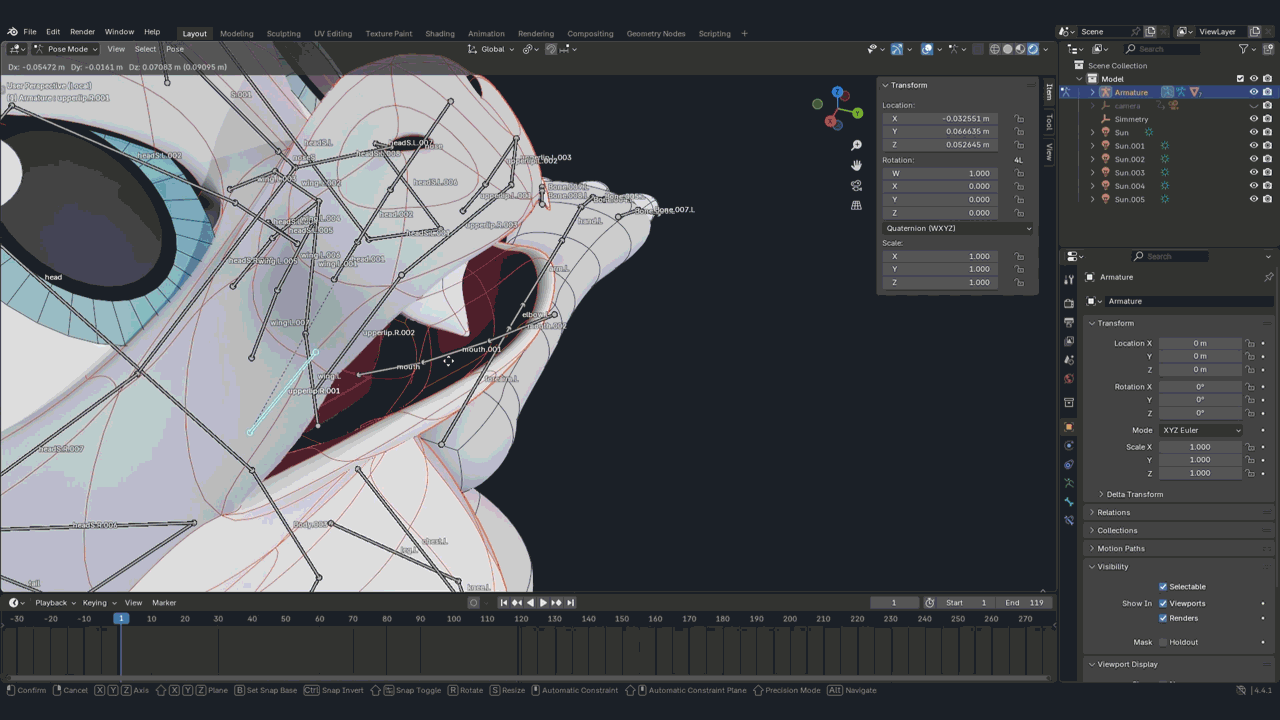Screen dimensions: 1280x720
Task: Open the Scene properties tab icon
Action: (x=1069, y=360)
